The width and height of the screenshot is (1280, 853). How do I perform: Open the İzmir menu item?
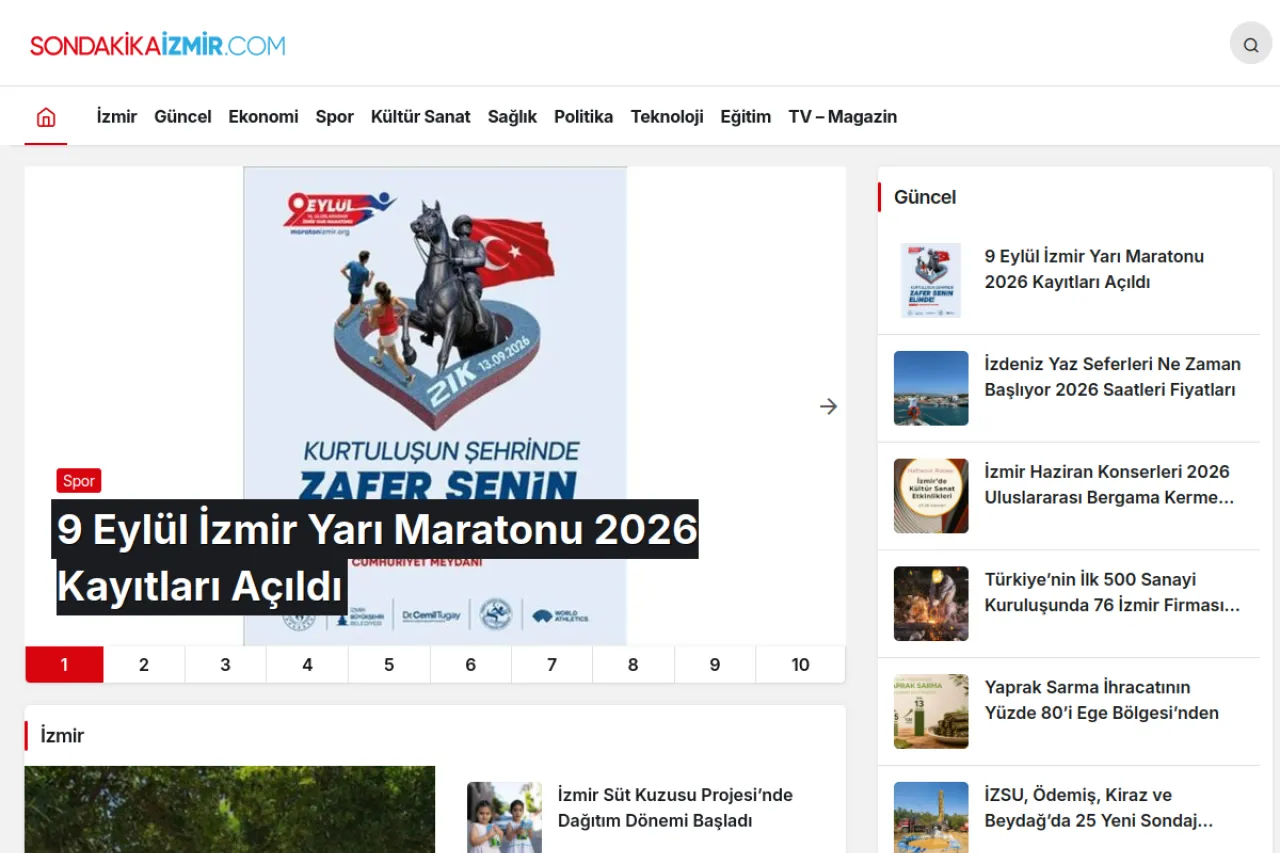coord(117,116)
